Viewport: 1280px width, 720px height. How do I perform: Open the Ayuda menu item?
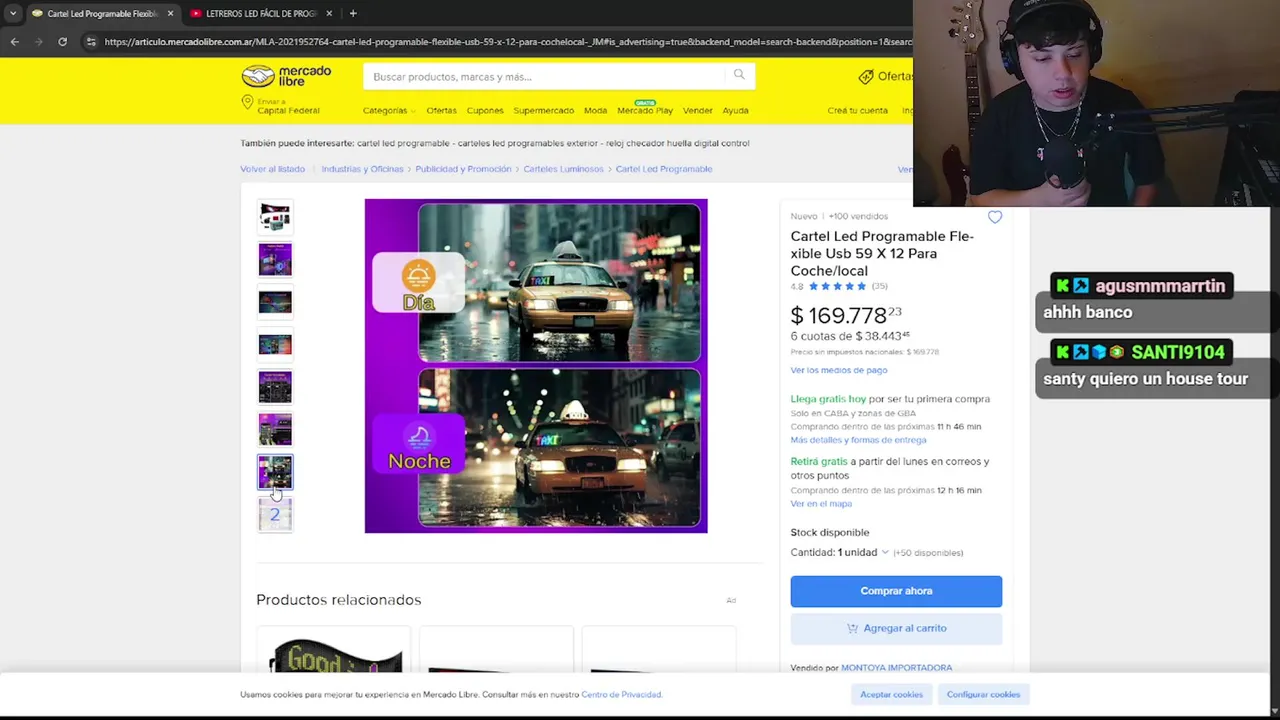click(735, 110)
